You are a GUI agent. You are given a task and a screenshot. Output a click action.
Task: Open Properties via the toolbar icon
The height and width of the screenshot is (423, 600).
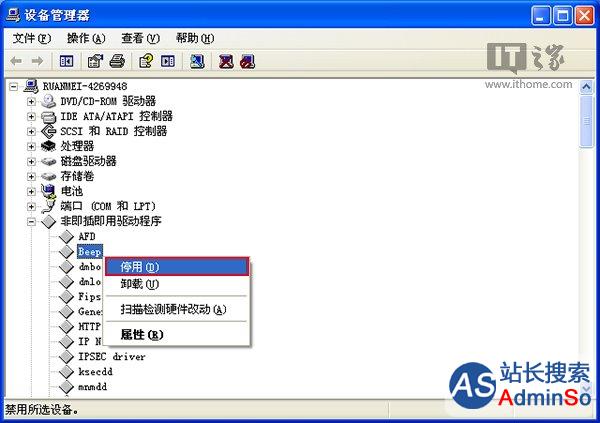[x=95, y=61]
